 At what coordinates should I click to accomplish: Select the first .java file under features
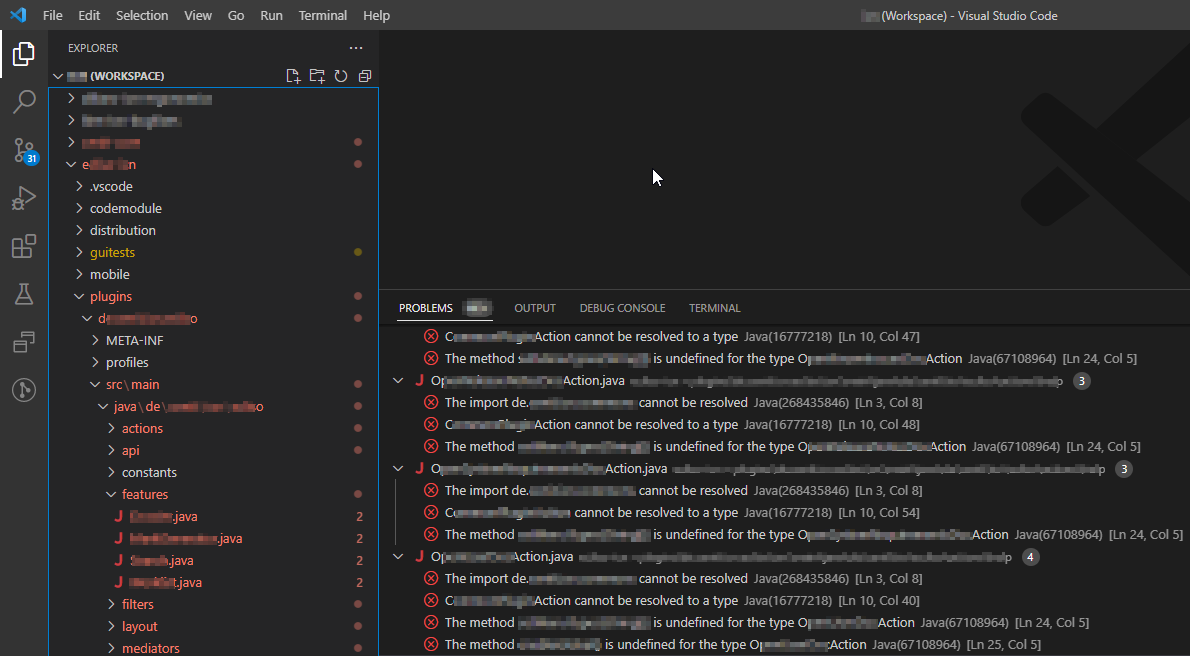click(x=213, y=516)
